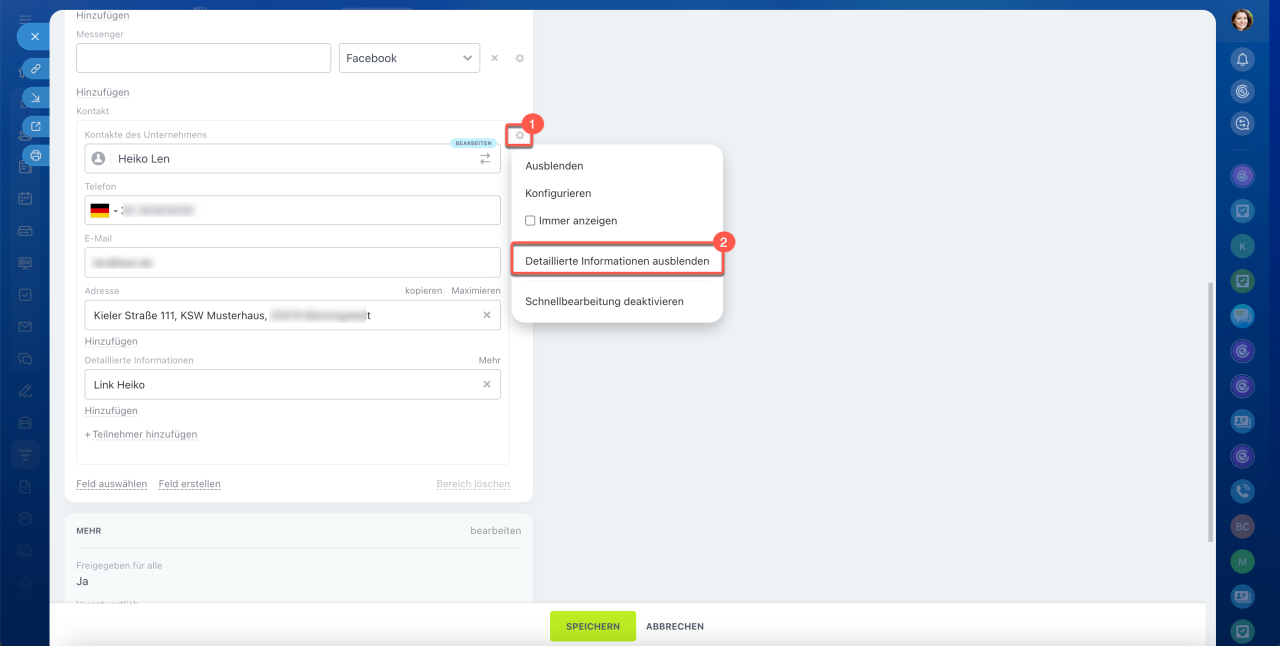This screenshot has height=646, width=1280.
Task: Open the tasks checkmark icon in left sidebar
Action: pyautogui.click(x=25, y=295)
